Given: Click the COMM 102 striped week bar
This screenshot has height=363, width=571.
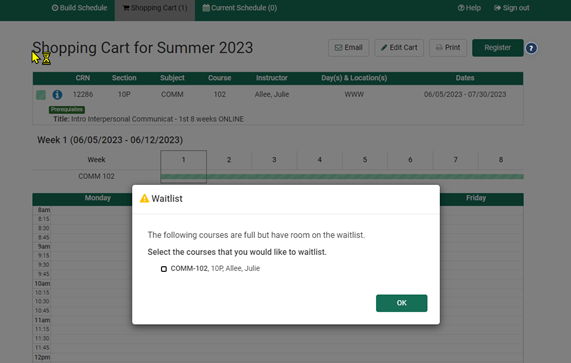Looking at the screenshot, I should (342, 177).
